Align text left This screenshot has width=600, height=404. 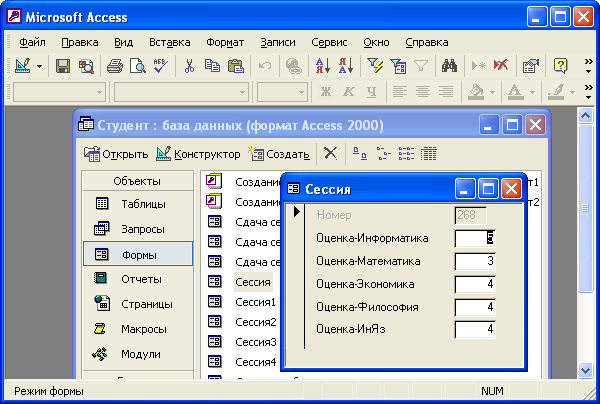[x=399, y=92]
